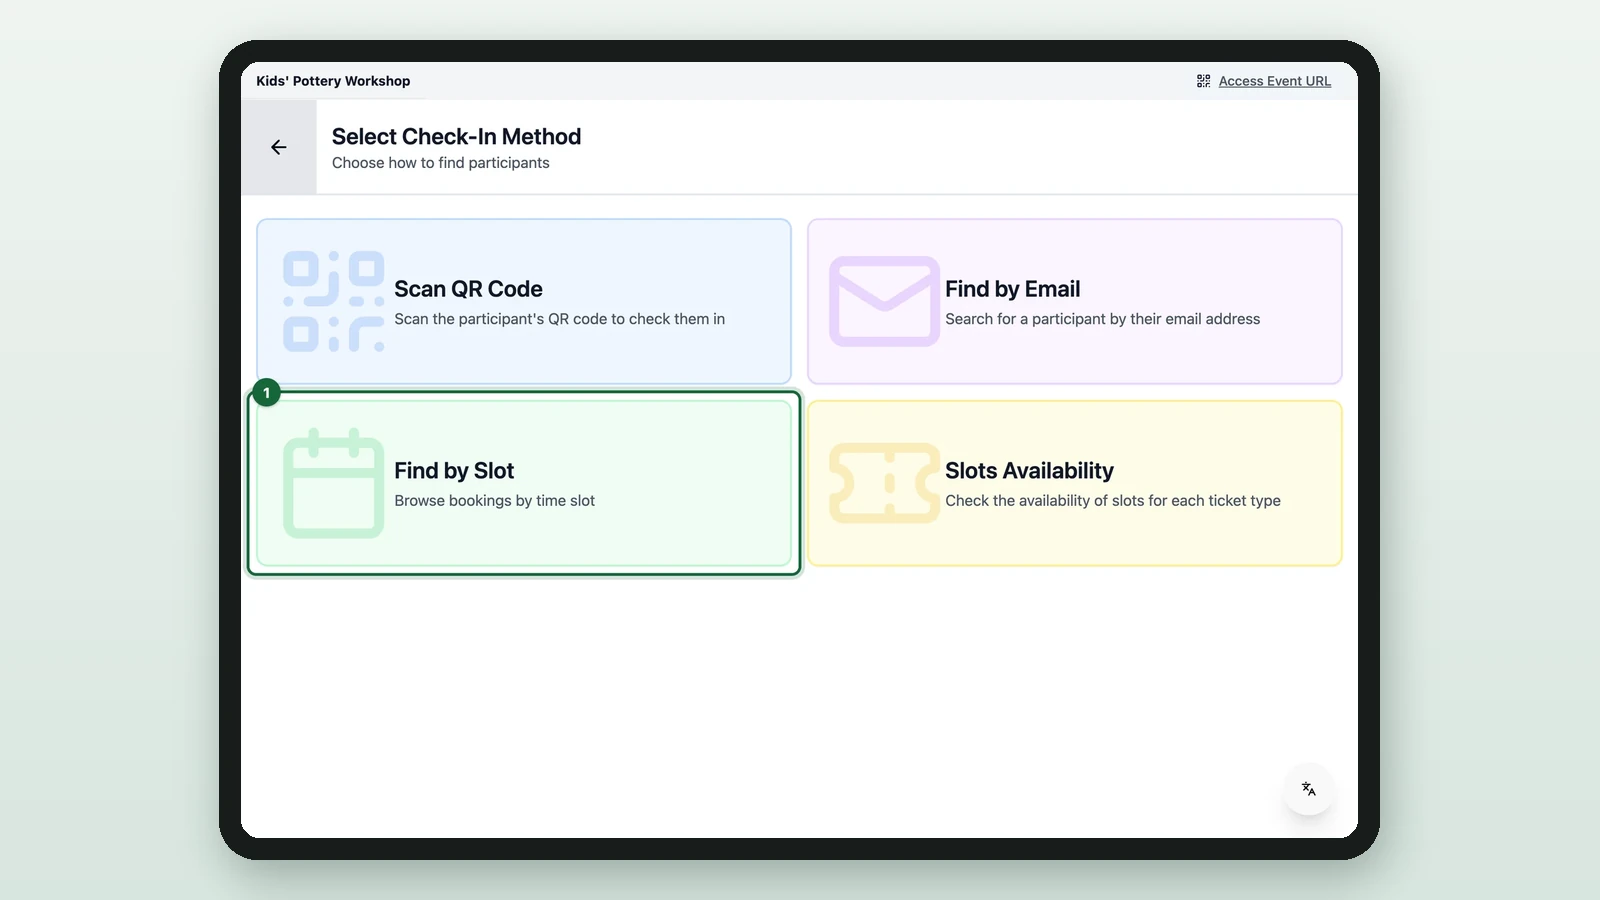
Task: Choose the Find by Email title
Action: [1012, 289]
